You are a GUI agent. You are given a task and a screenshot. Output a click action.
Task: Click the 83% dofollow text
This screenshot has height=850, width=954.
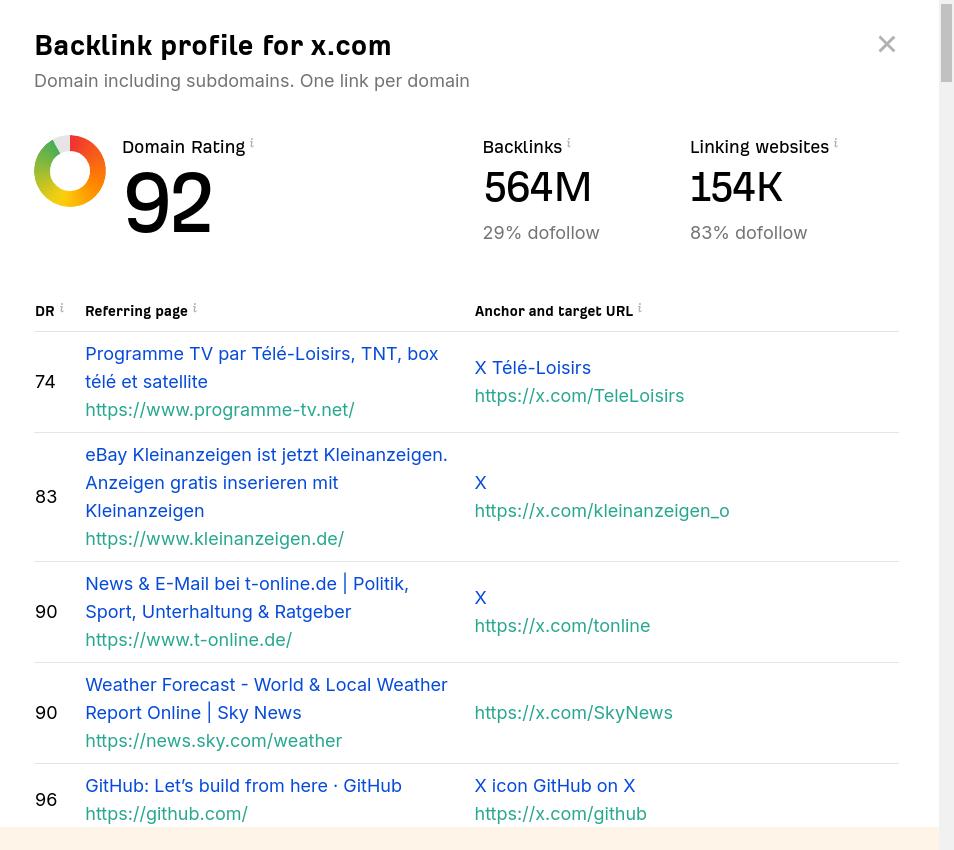[x=748, y=232]
